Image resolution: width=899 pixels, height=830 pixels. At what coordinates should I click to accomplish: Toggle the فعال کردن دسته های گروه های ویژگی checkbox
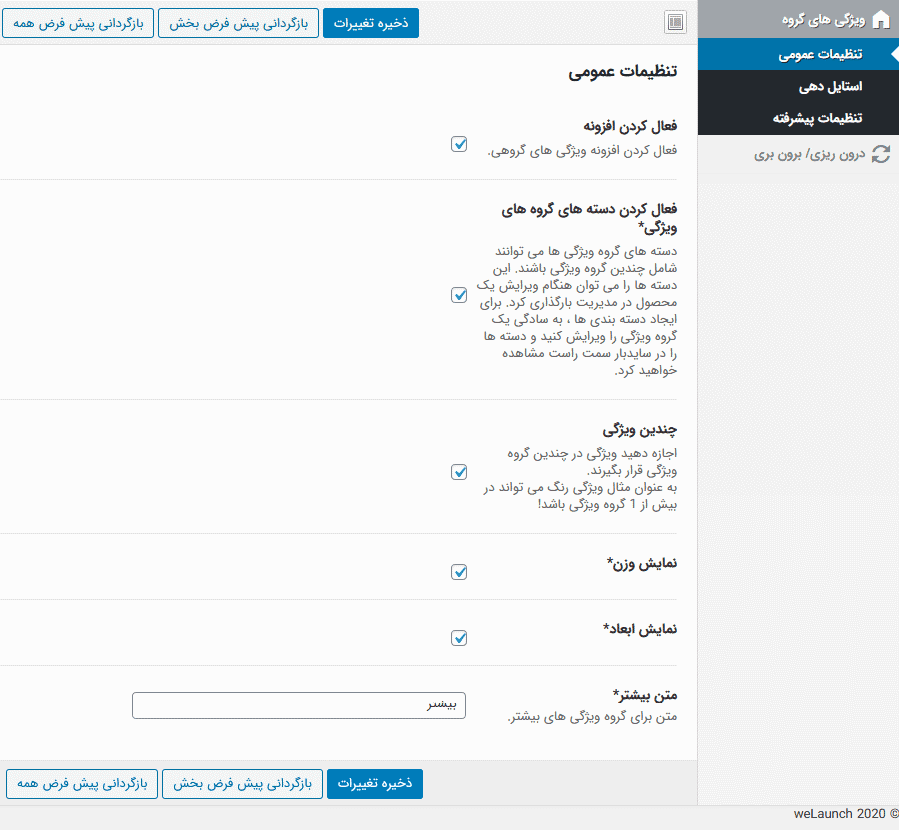459,295
